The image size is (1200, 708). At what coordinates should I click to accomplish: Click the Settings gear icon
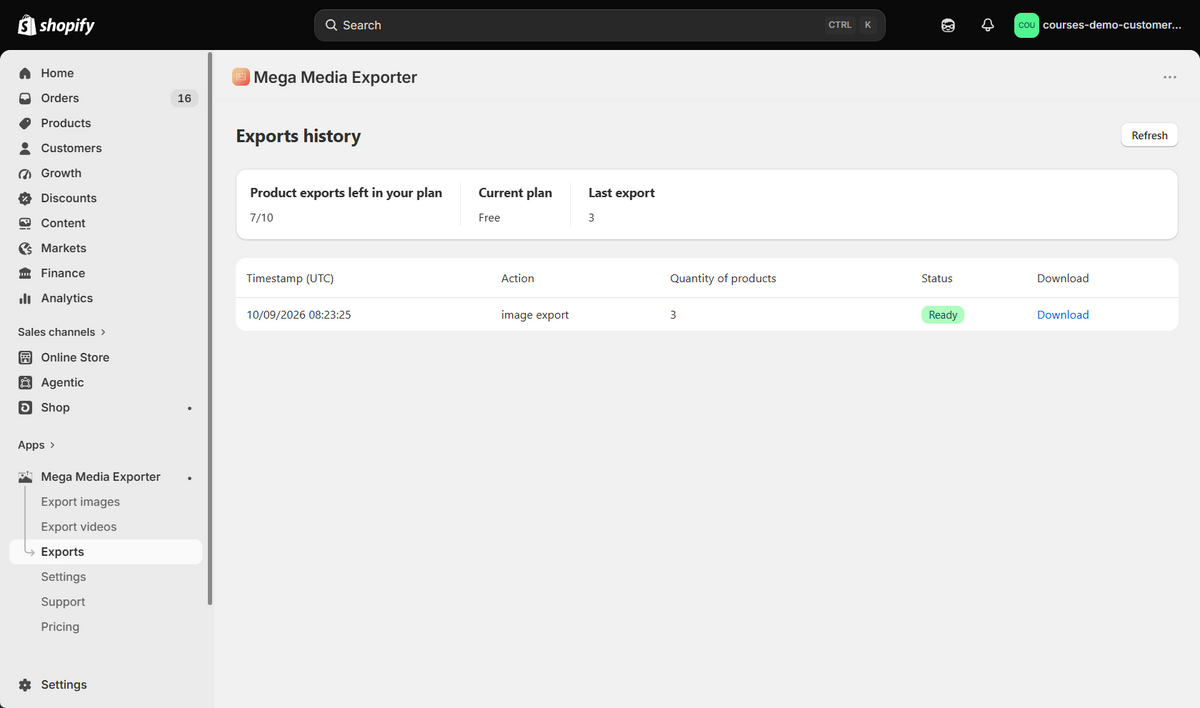tap(25, 685)
